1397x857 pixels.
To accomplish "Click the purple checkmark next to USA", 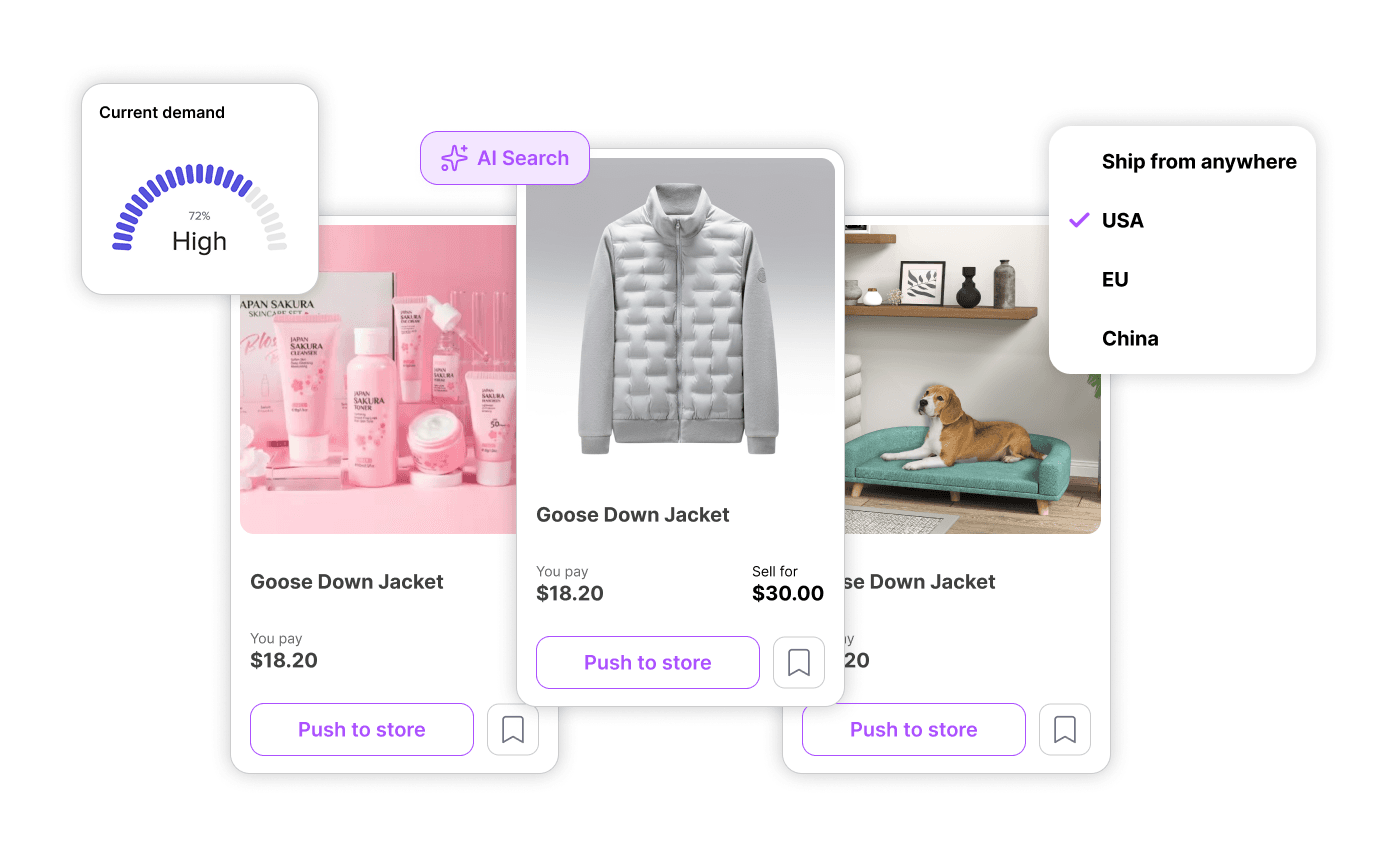I will click(1077, 220).
